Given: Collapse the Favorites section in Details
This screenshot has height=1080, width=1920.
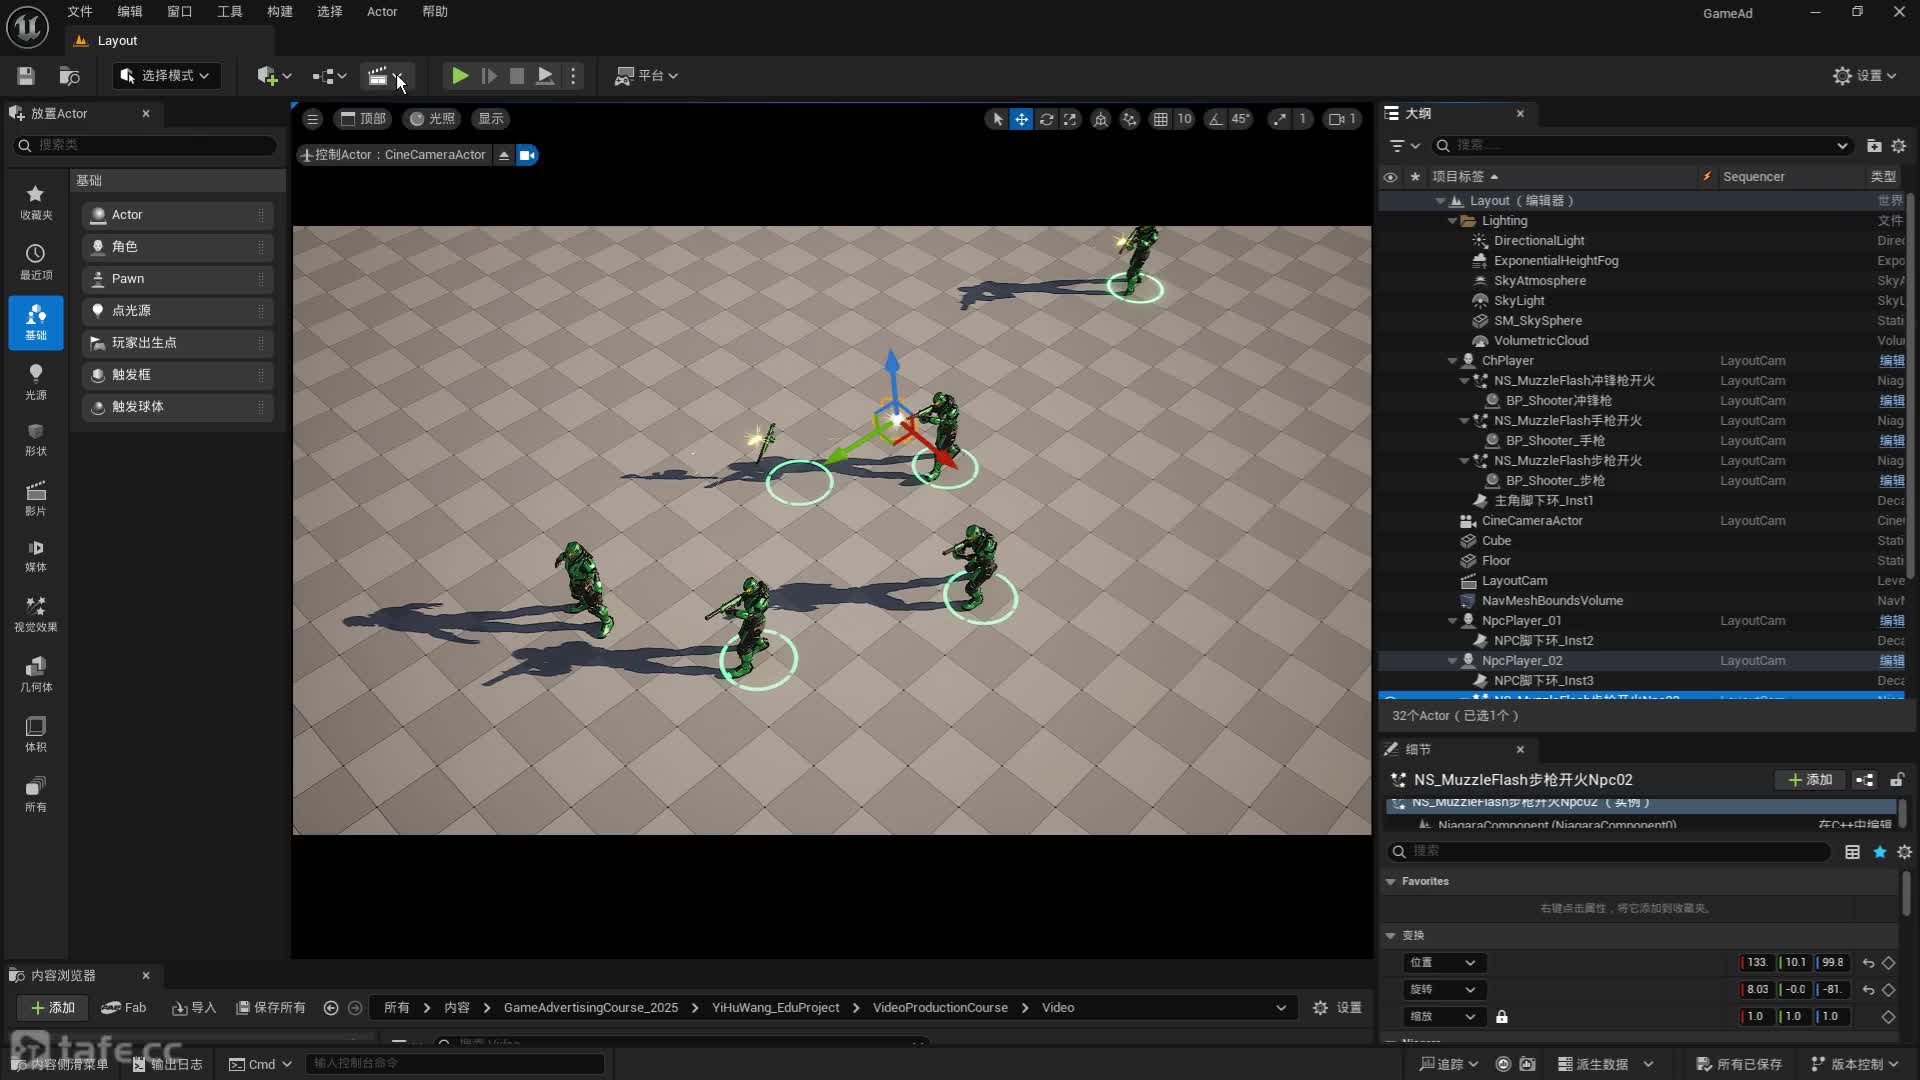Looking at the screenshot, I should pyautogui.click(x=1390, y=881).
